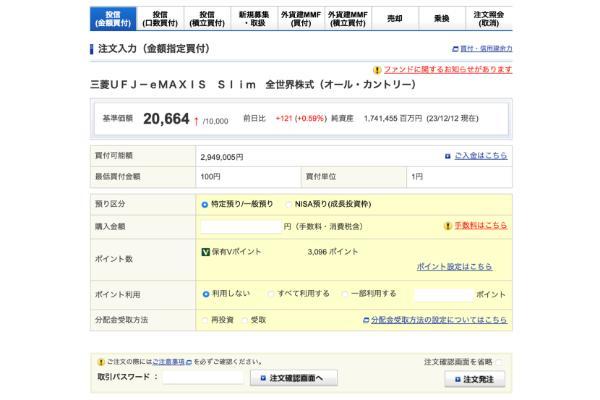600x400 pixels.
Task: Focus the 購入金額 input field
Action: (241, 227)
